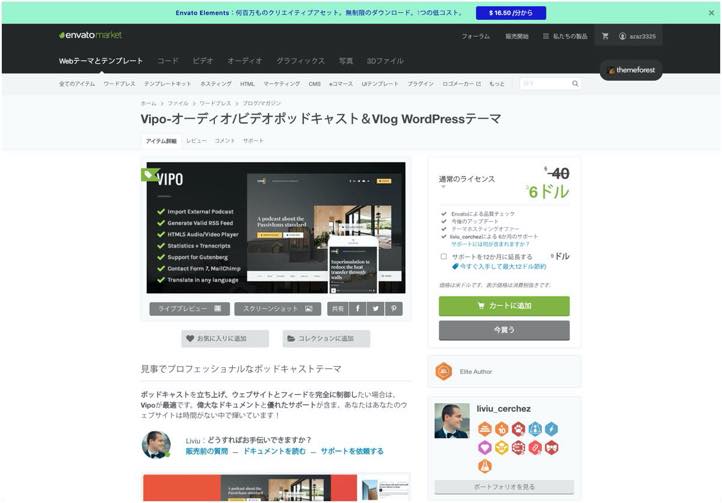
Task: Click the lone orange badge in bottom row
Action: (x=484, y=466)
